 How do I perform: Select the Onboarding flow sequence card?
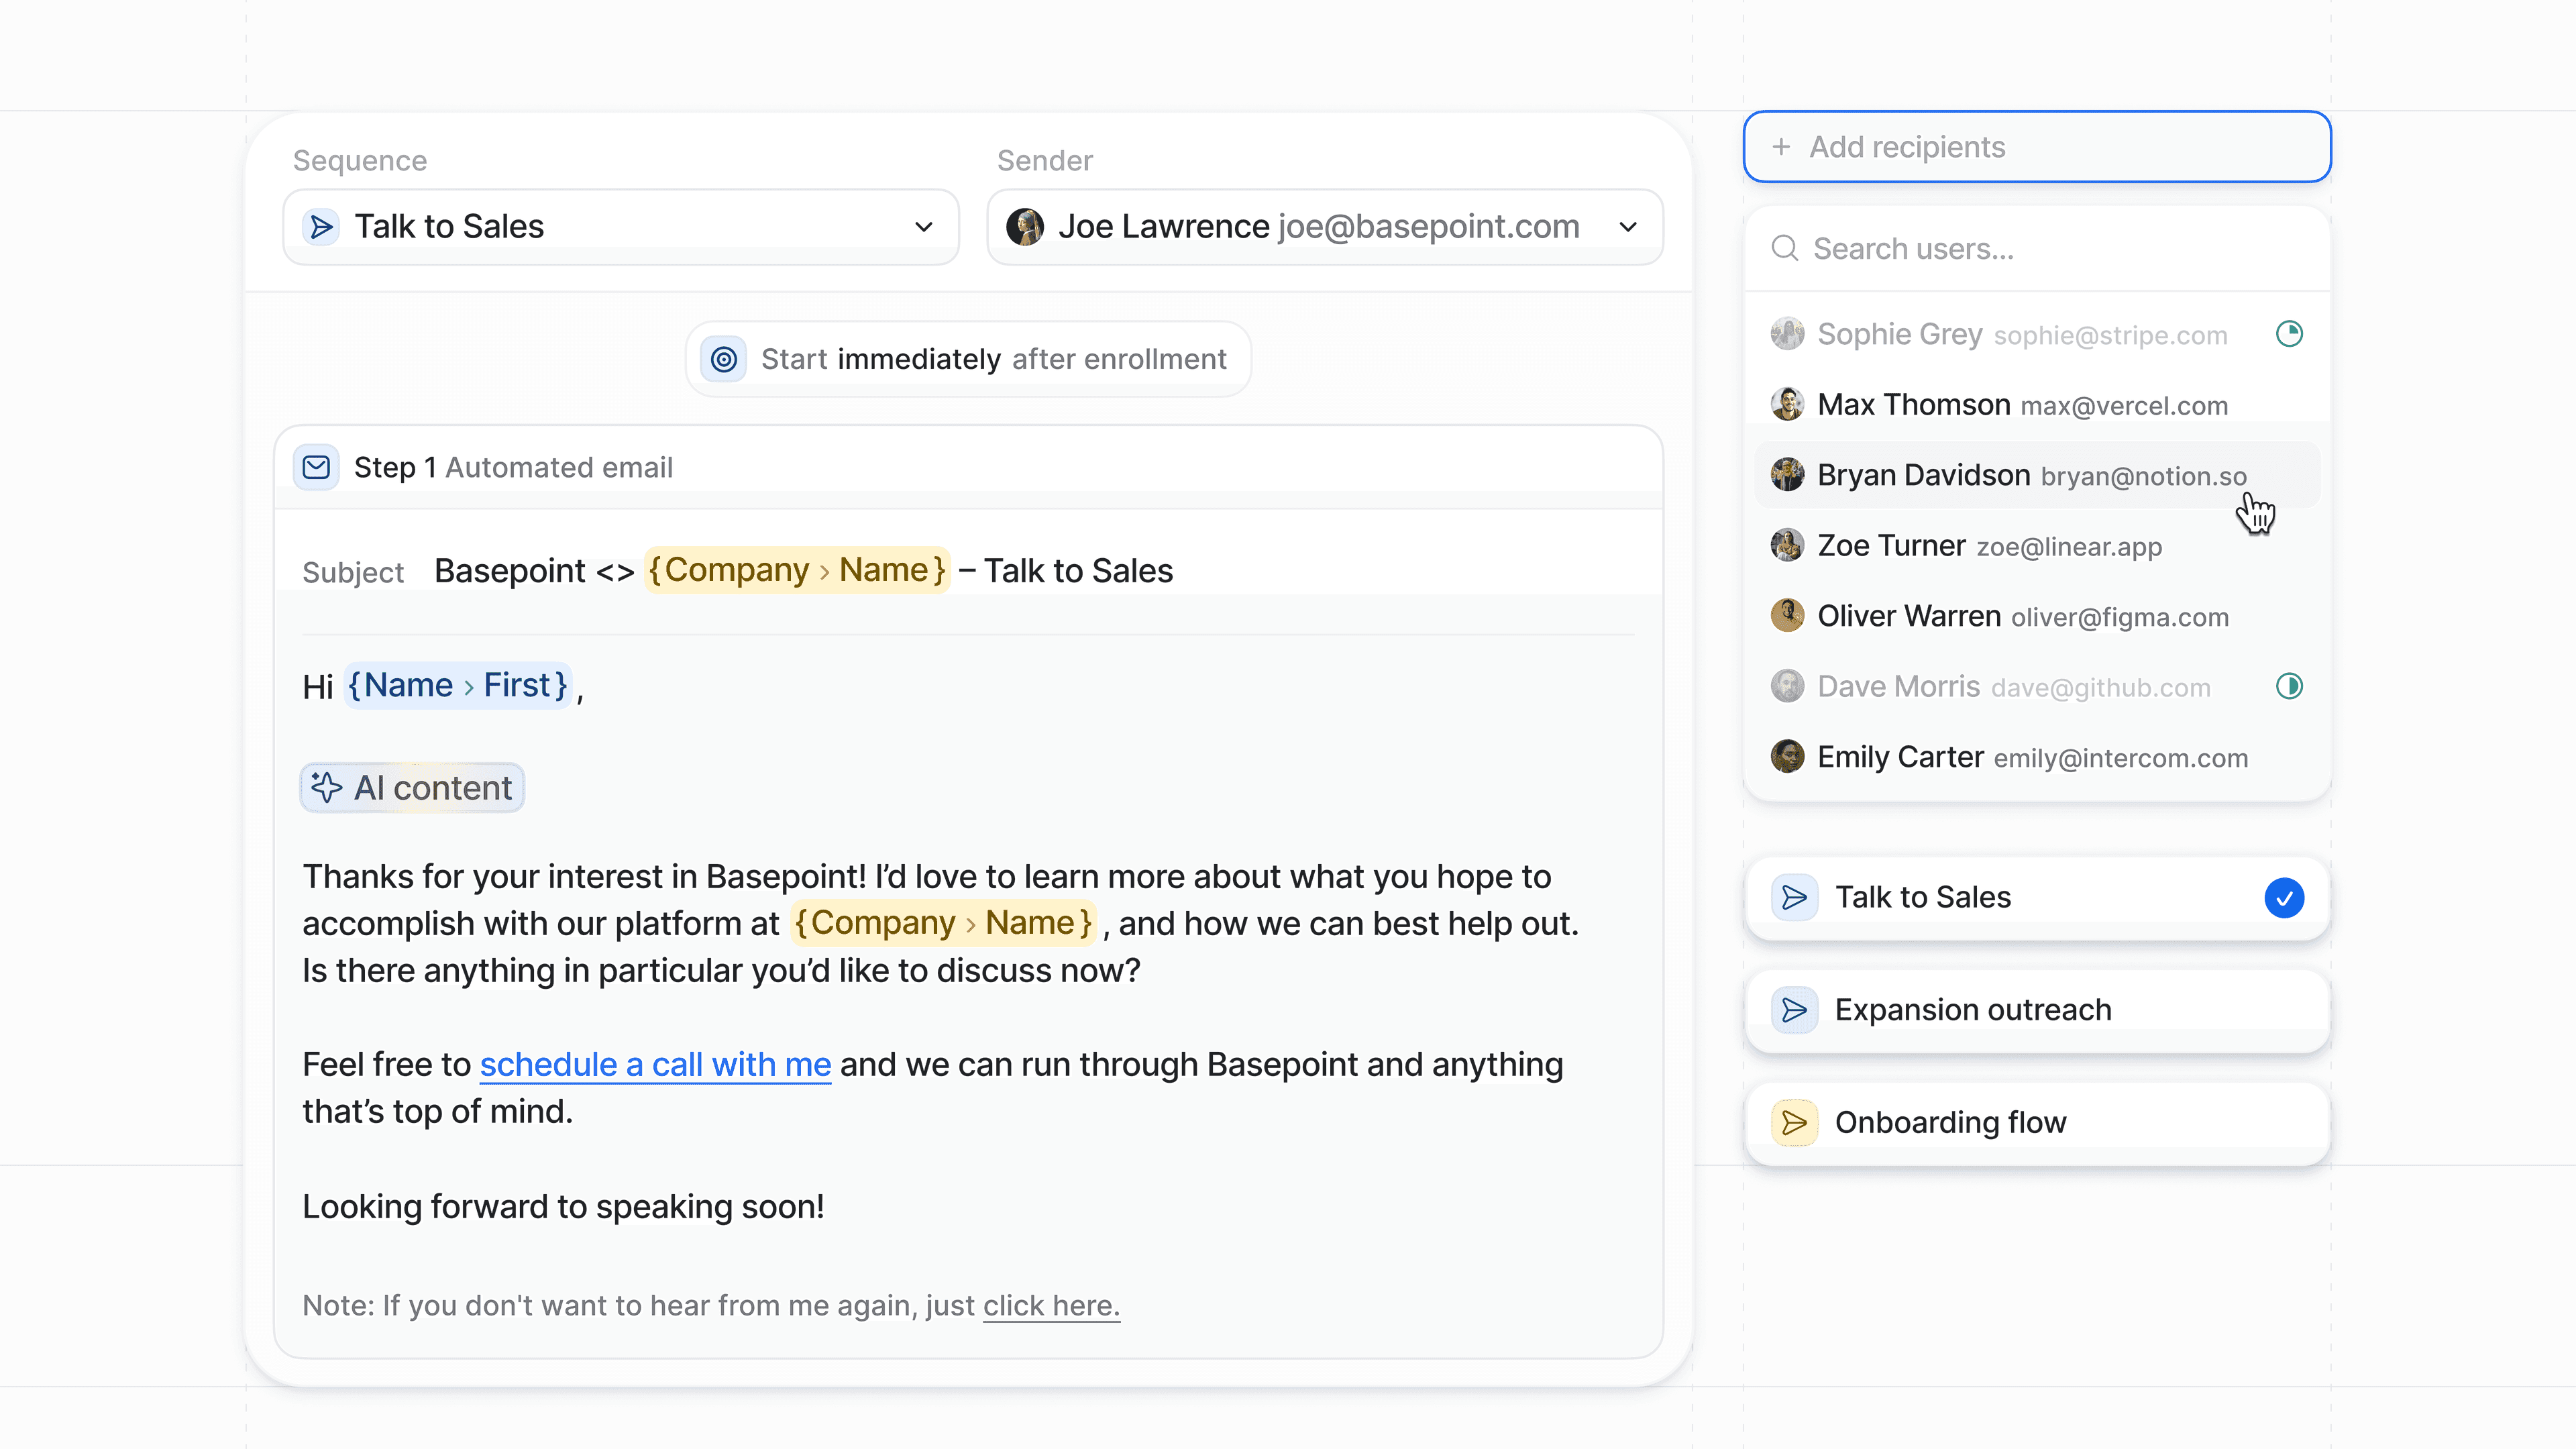coord(2036,1122)
